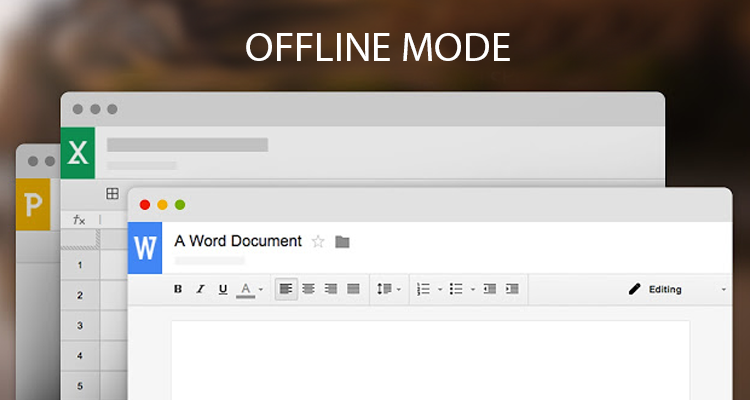Image resolution: width=750 pixels, height=400 pixels.
Task: Open the bulleted list dropdown arrow
Action: coord(473,289)
